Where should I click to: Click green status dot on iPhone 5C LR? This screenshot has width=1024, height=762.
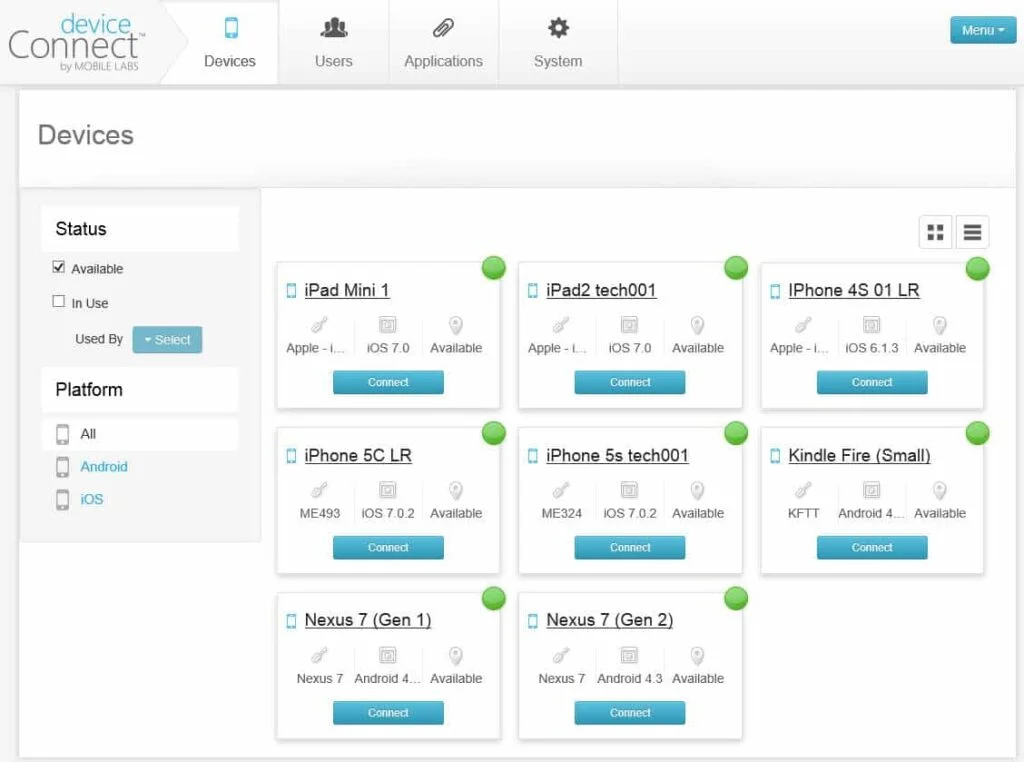pos(494,433)
